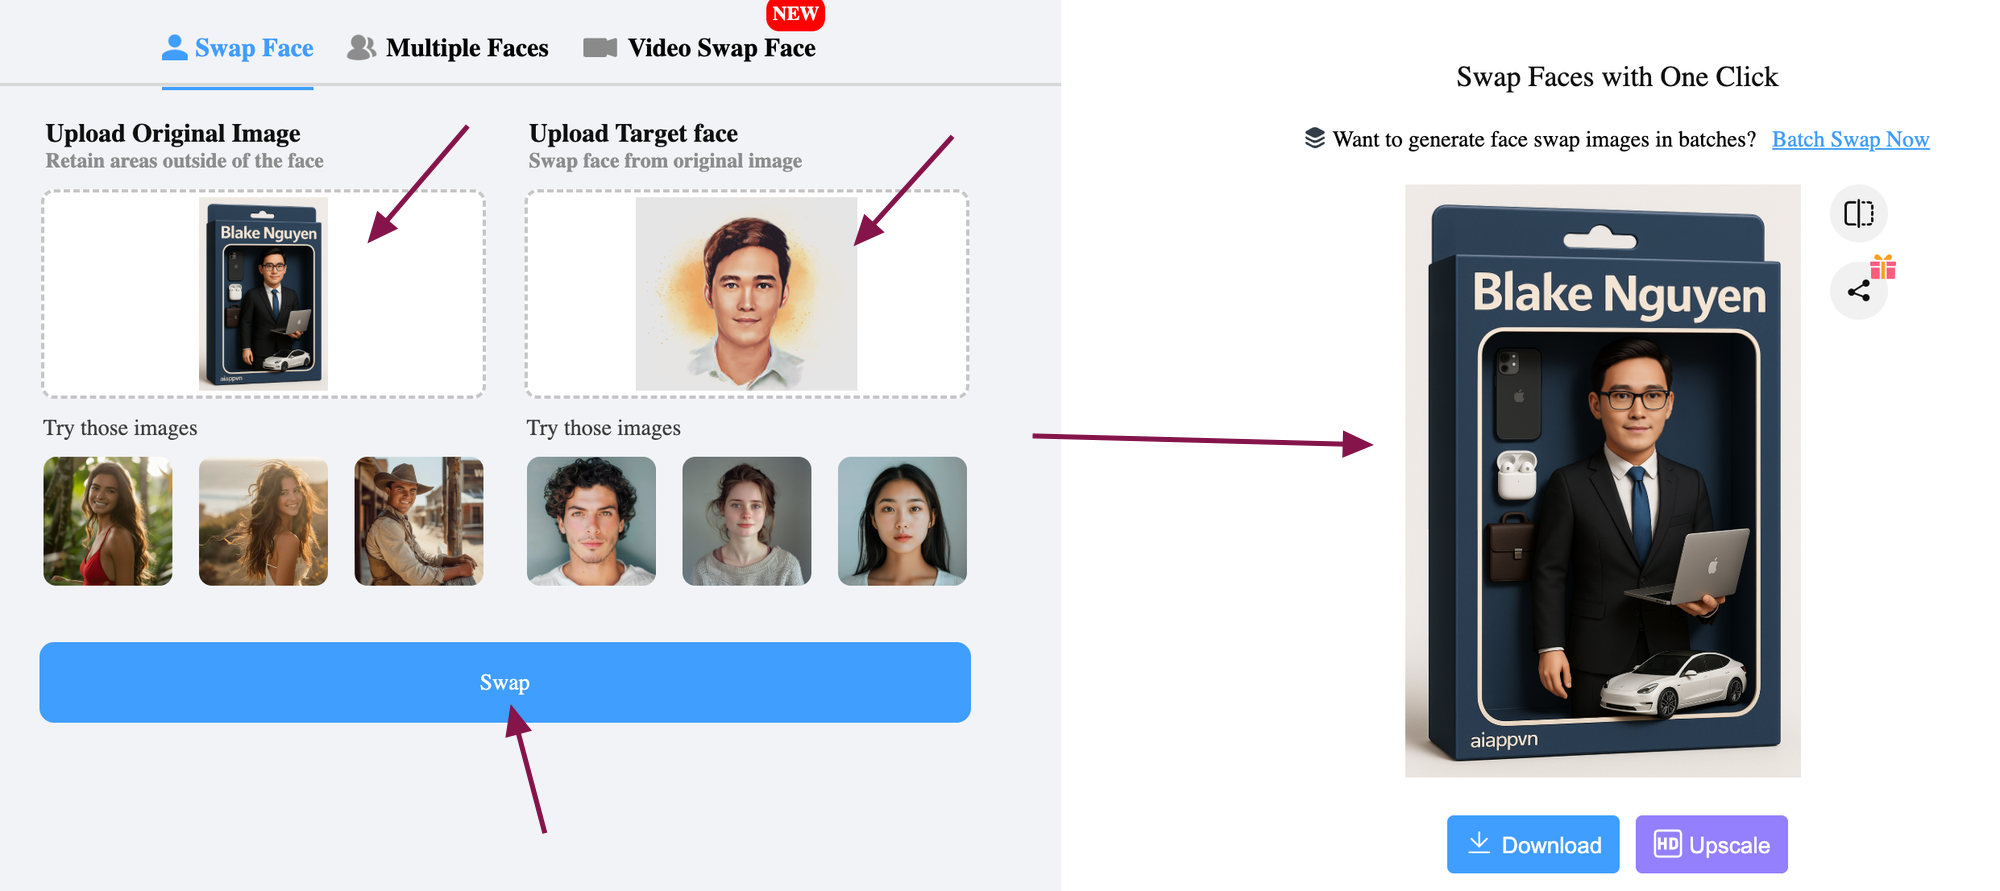Click the stacked layers batch icon
This screenshot has width=2000, height=891.
point(1314,138)
